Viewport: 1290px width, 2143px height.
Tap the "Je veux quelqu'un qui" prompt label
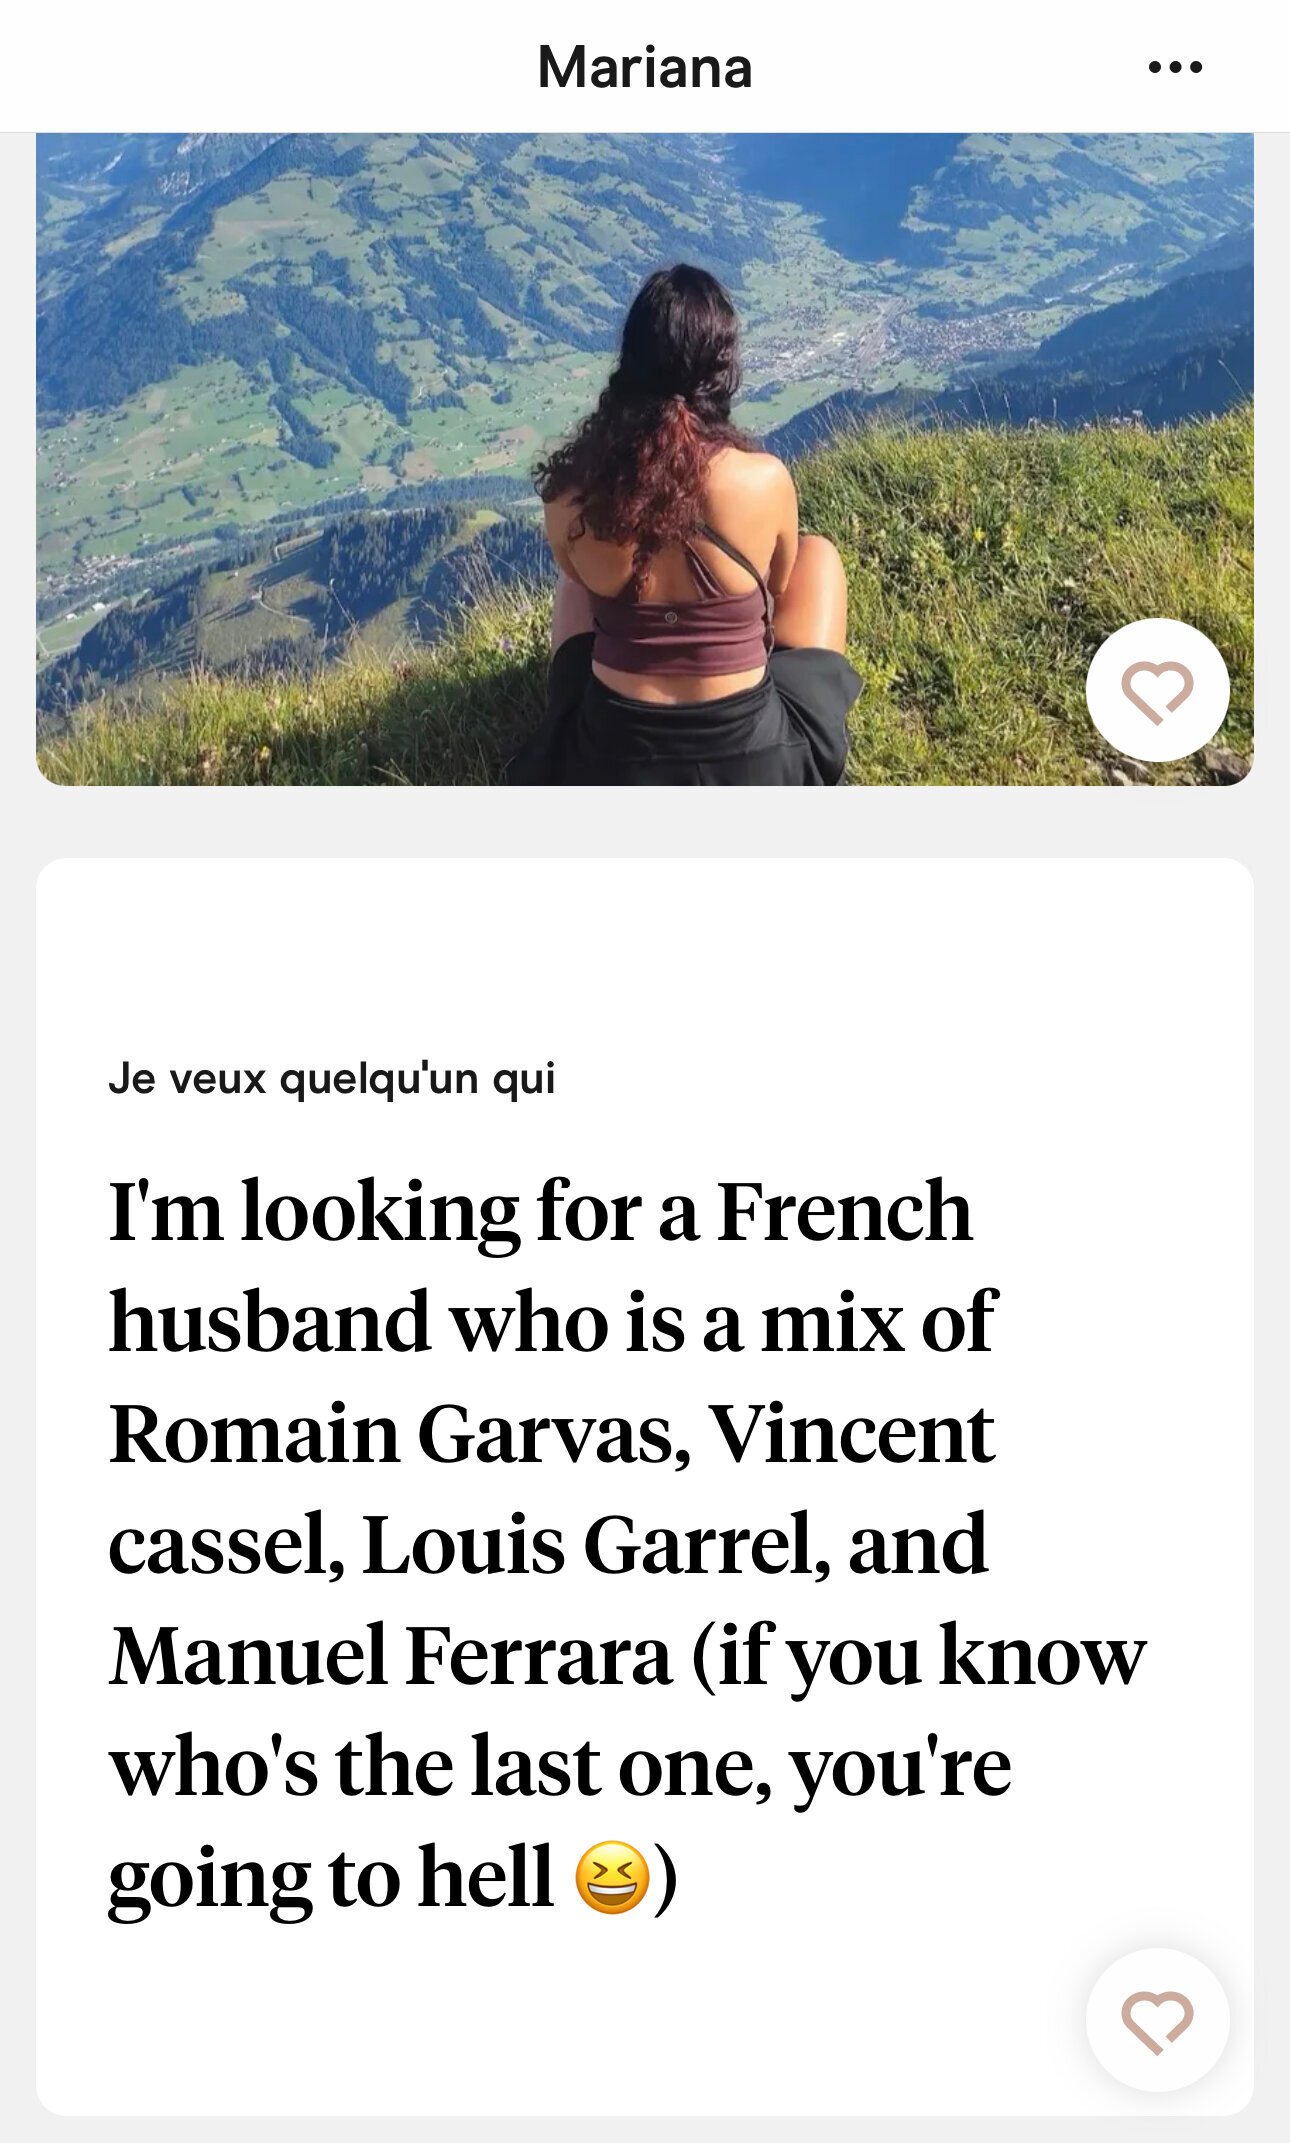(331, 1079)
